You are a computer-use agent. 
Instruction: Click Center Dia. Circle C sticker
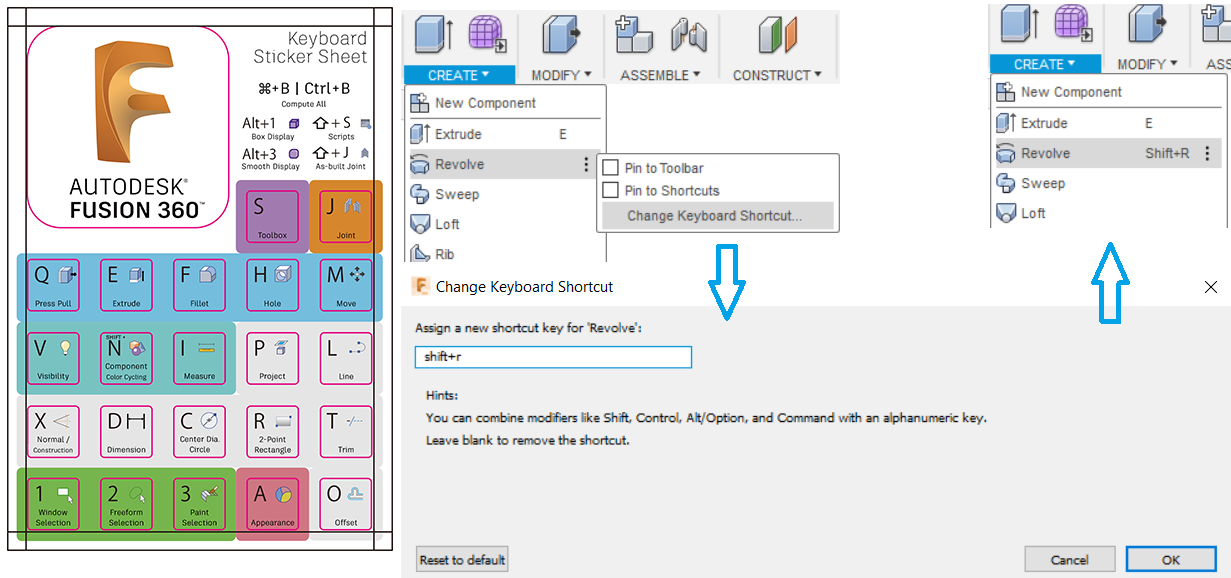(199, 431)
